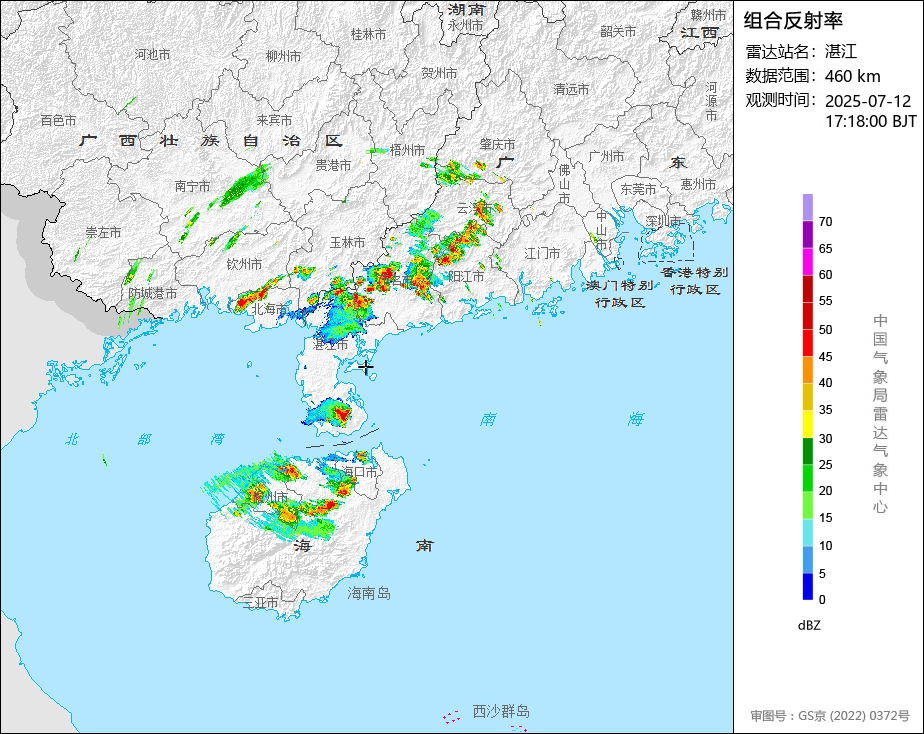Image resolution: width=924 pixels, height=734 pixels.
Task: Click the 梧州市 map label
Action: click(407, 150)
